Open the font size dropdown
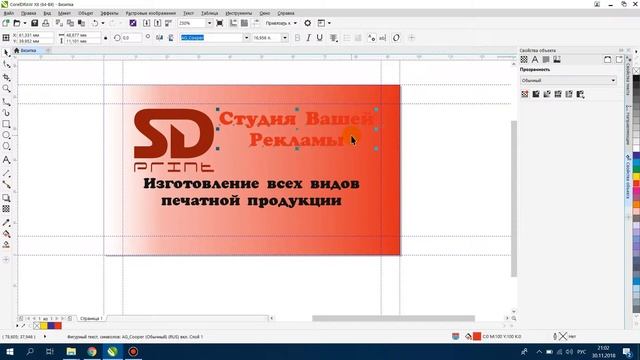Screen dimensions: 640x360 pyautogui.click(x=284, y=38)
